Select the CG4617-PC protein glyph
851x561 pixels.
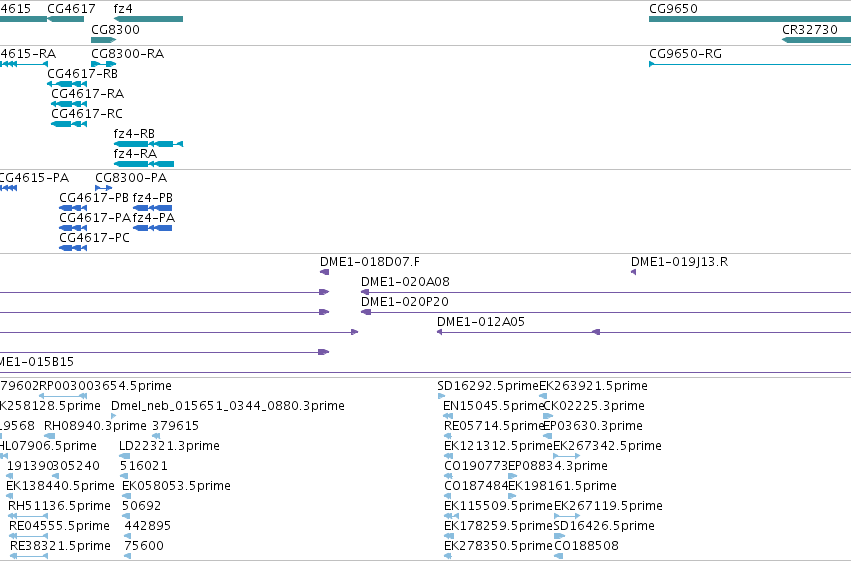pos(73,248)
